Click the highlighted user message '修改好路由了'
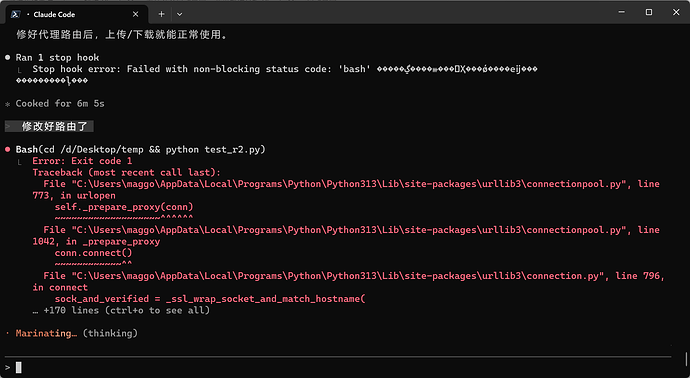 (55, 127)
